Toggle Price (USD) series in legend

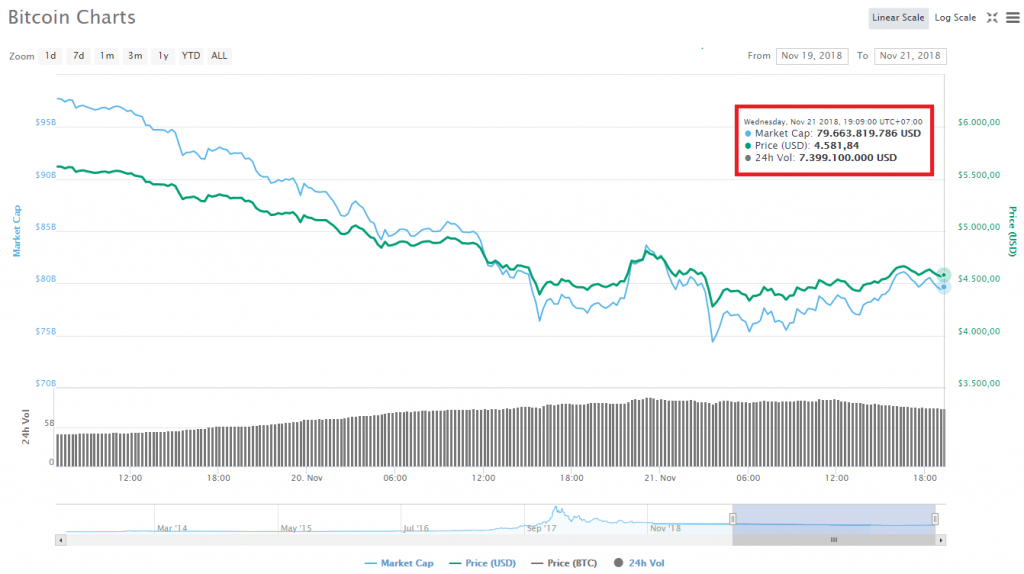click(483, 563)
